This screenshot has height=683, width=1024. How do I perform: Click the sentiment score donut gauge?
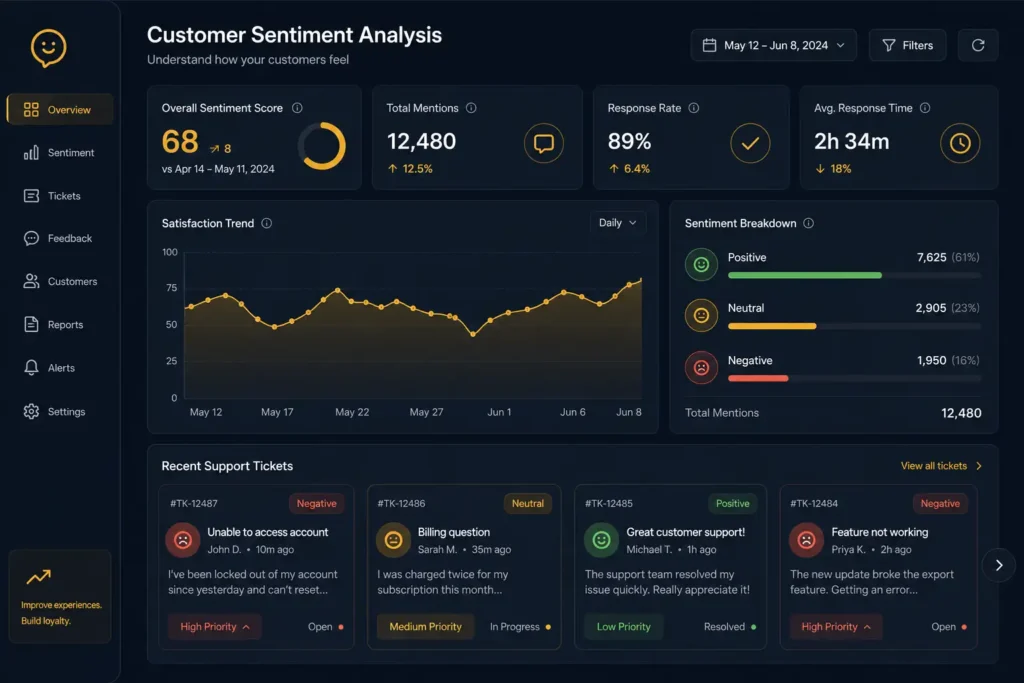click(323, 146)
